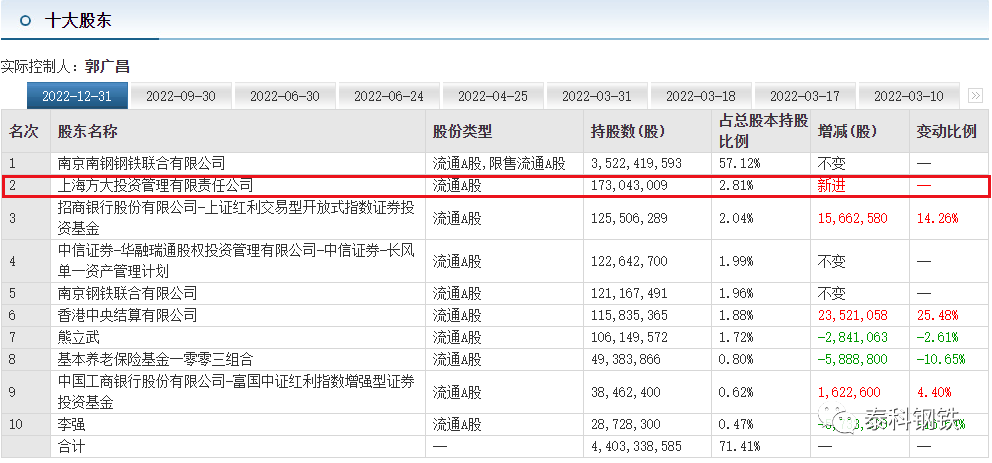
Task: Click holding value 28,728,300
Action: [625, 424]
